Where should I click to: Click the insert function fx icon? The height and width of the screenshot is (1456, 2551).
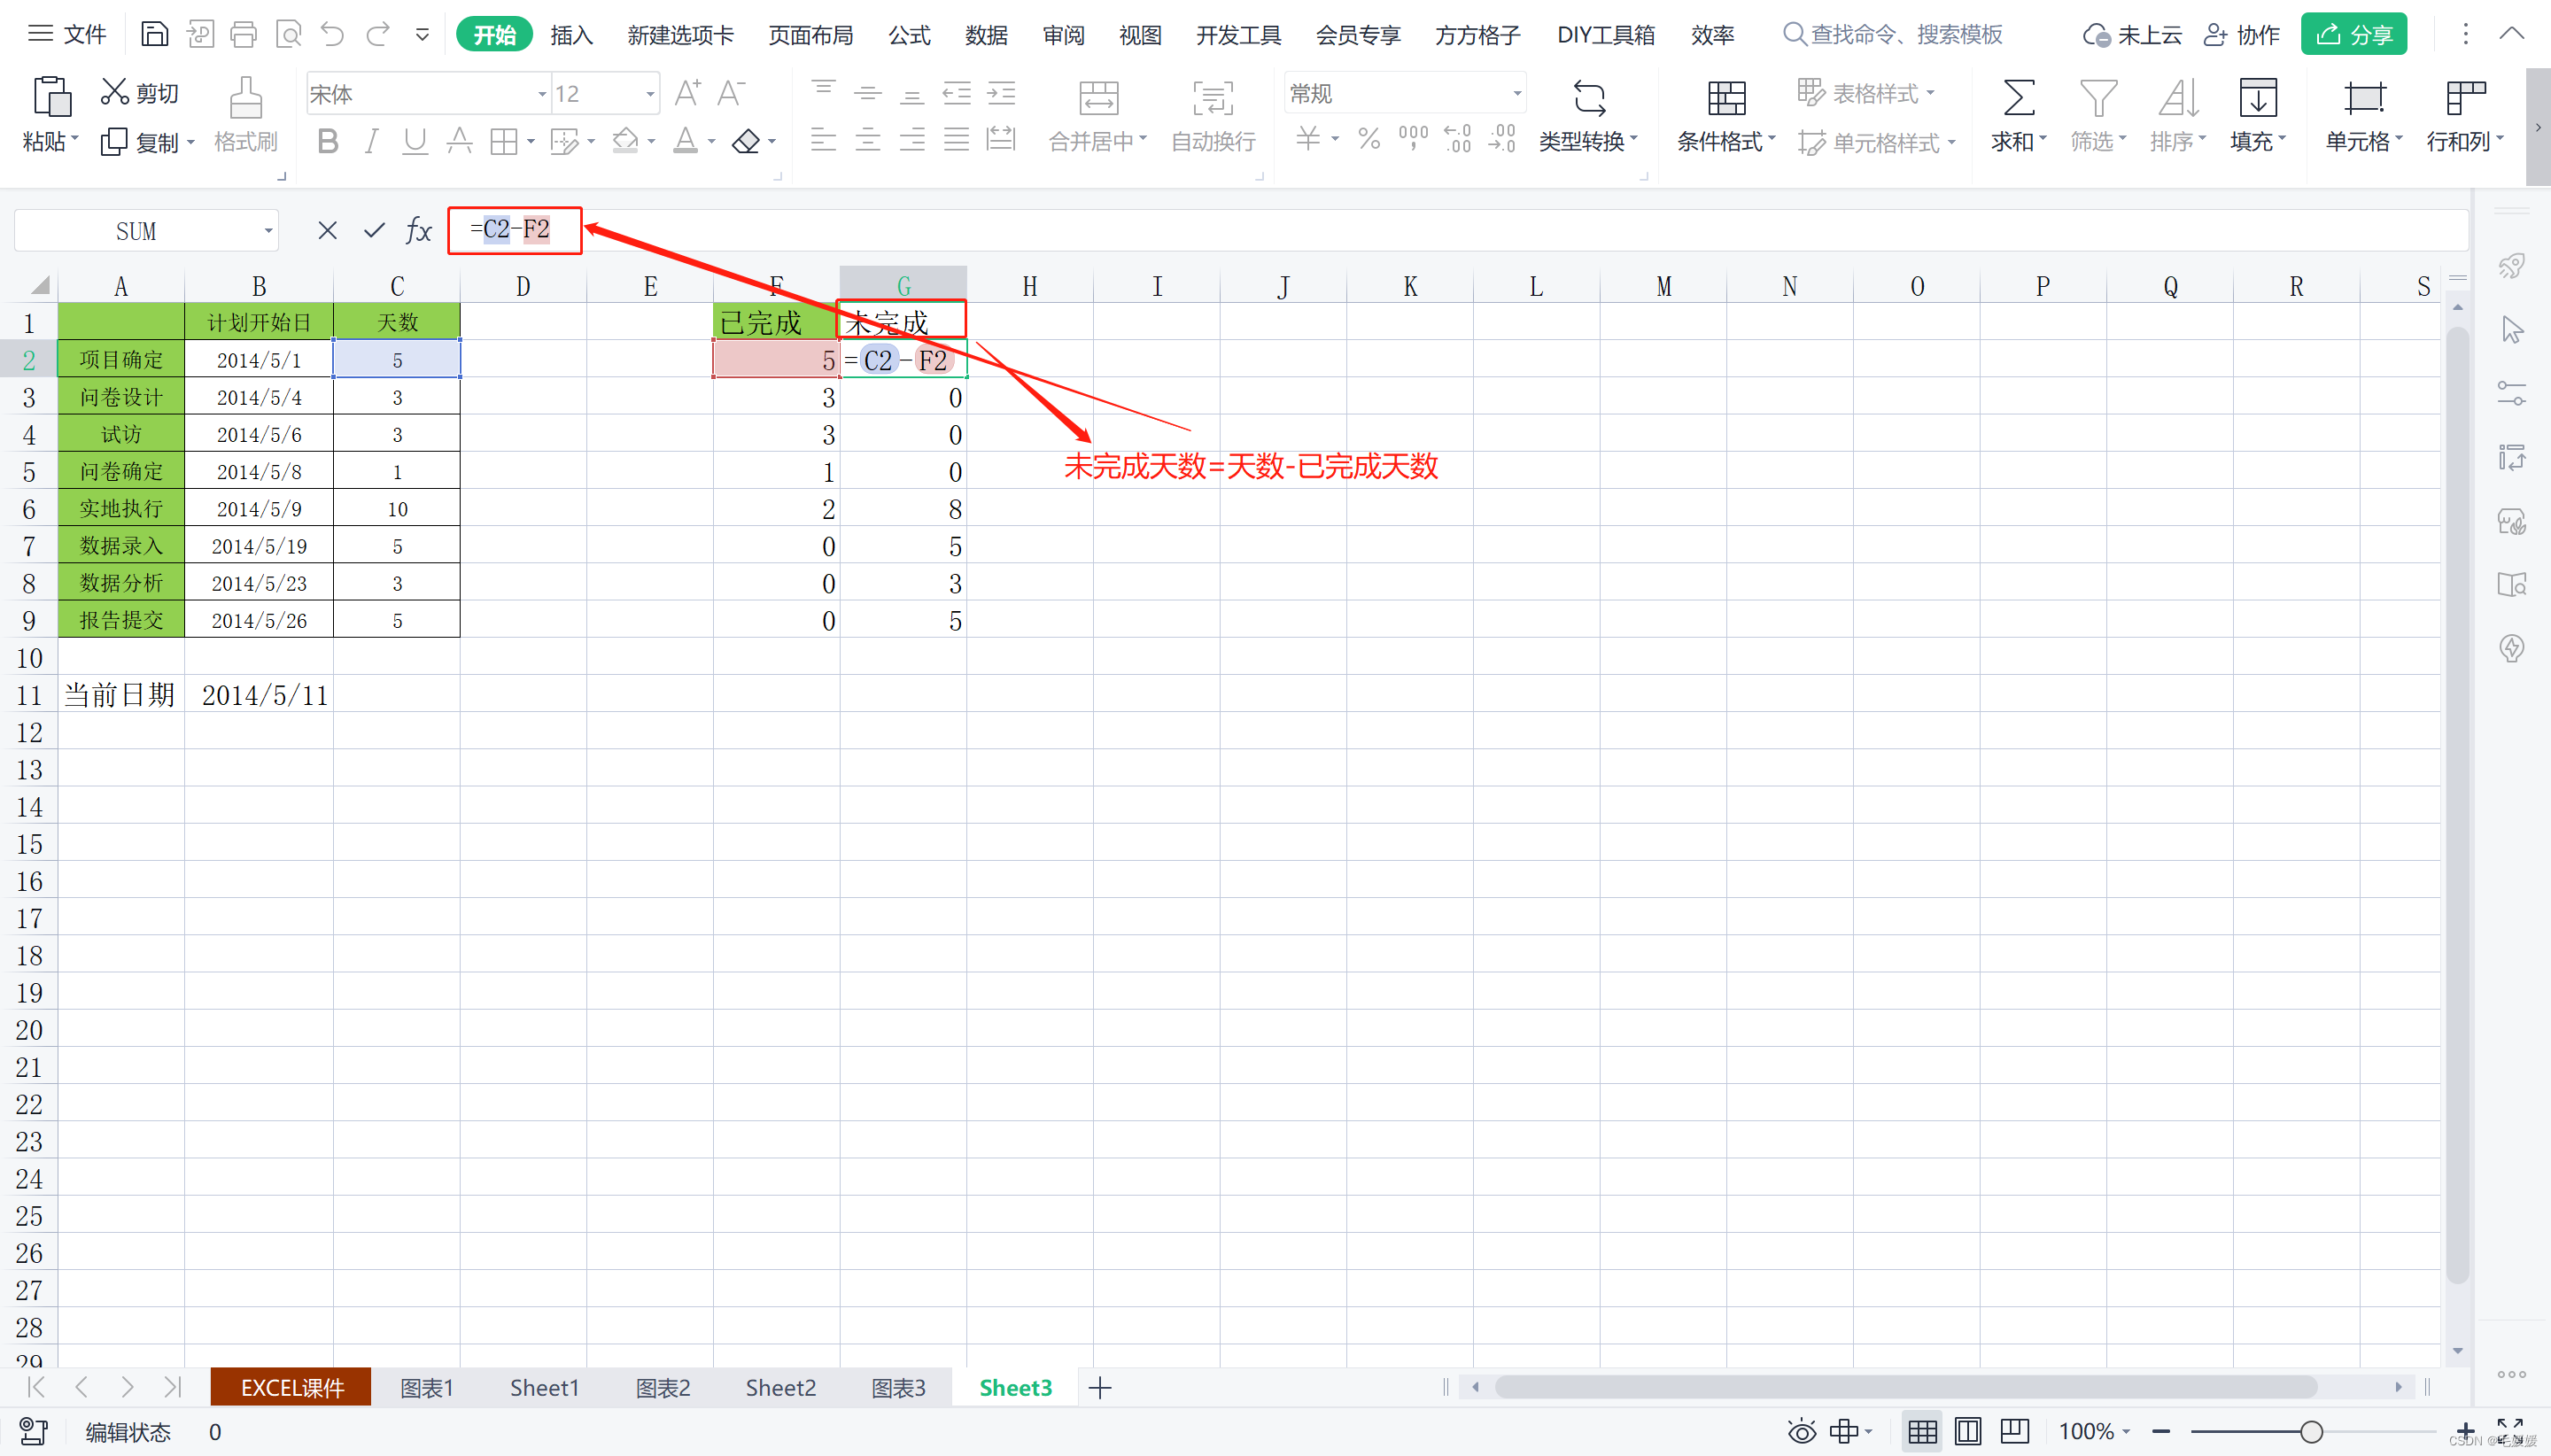418,231
